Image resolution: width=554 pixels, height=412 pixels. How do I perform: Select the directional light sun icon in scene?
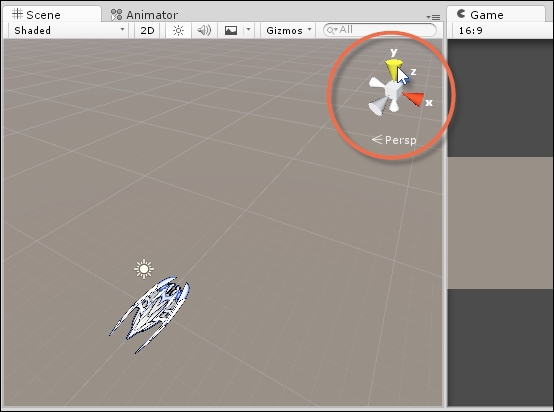[x=144, y=269]
